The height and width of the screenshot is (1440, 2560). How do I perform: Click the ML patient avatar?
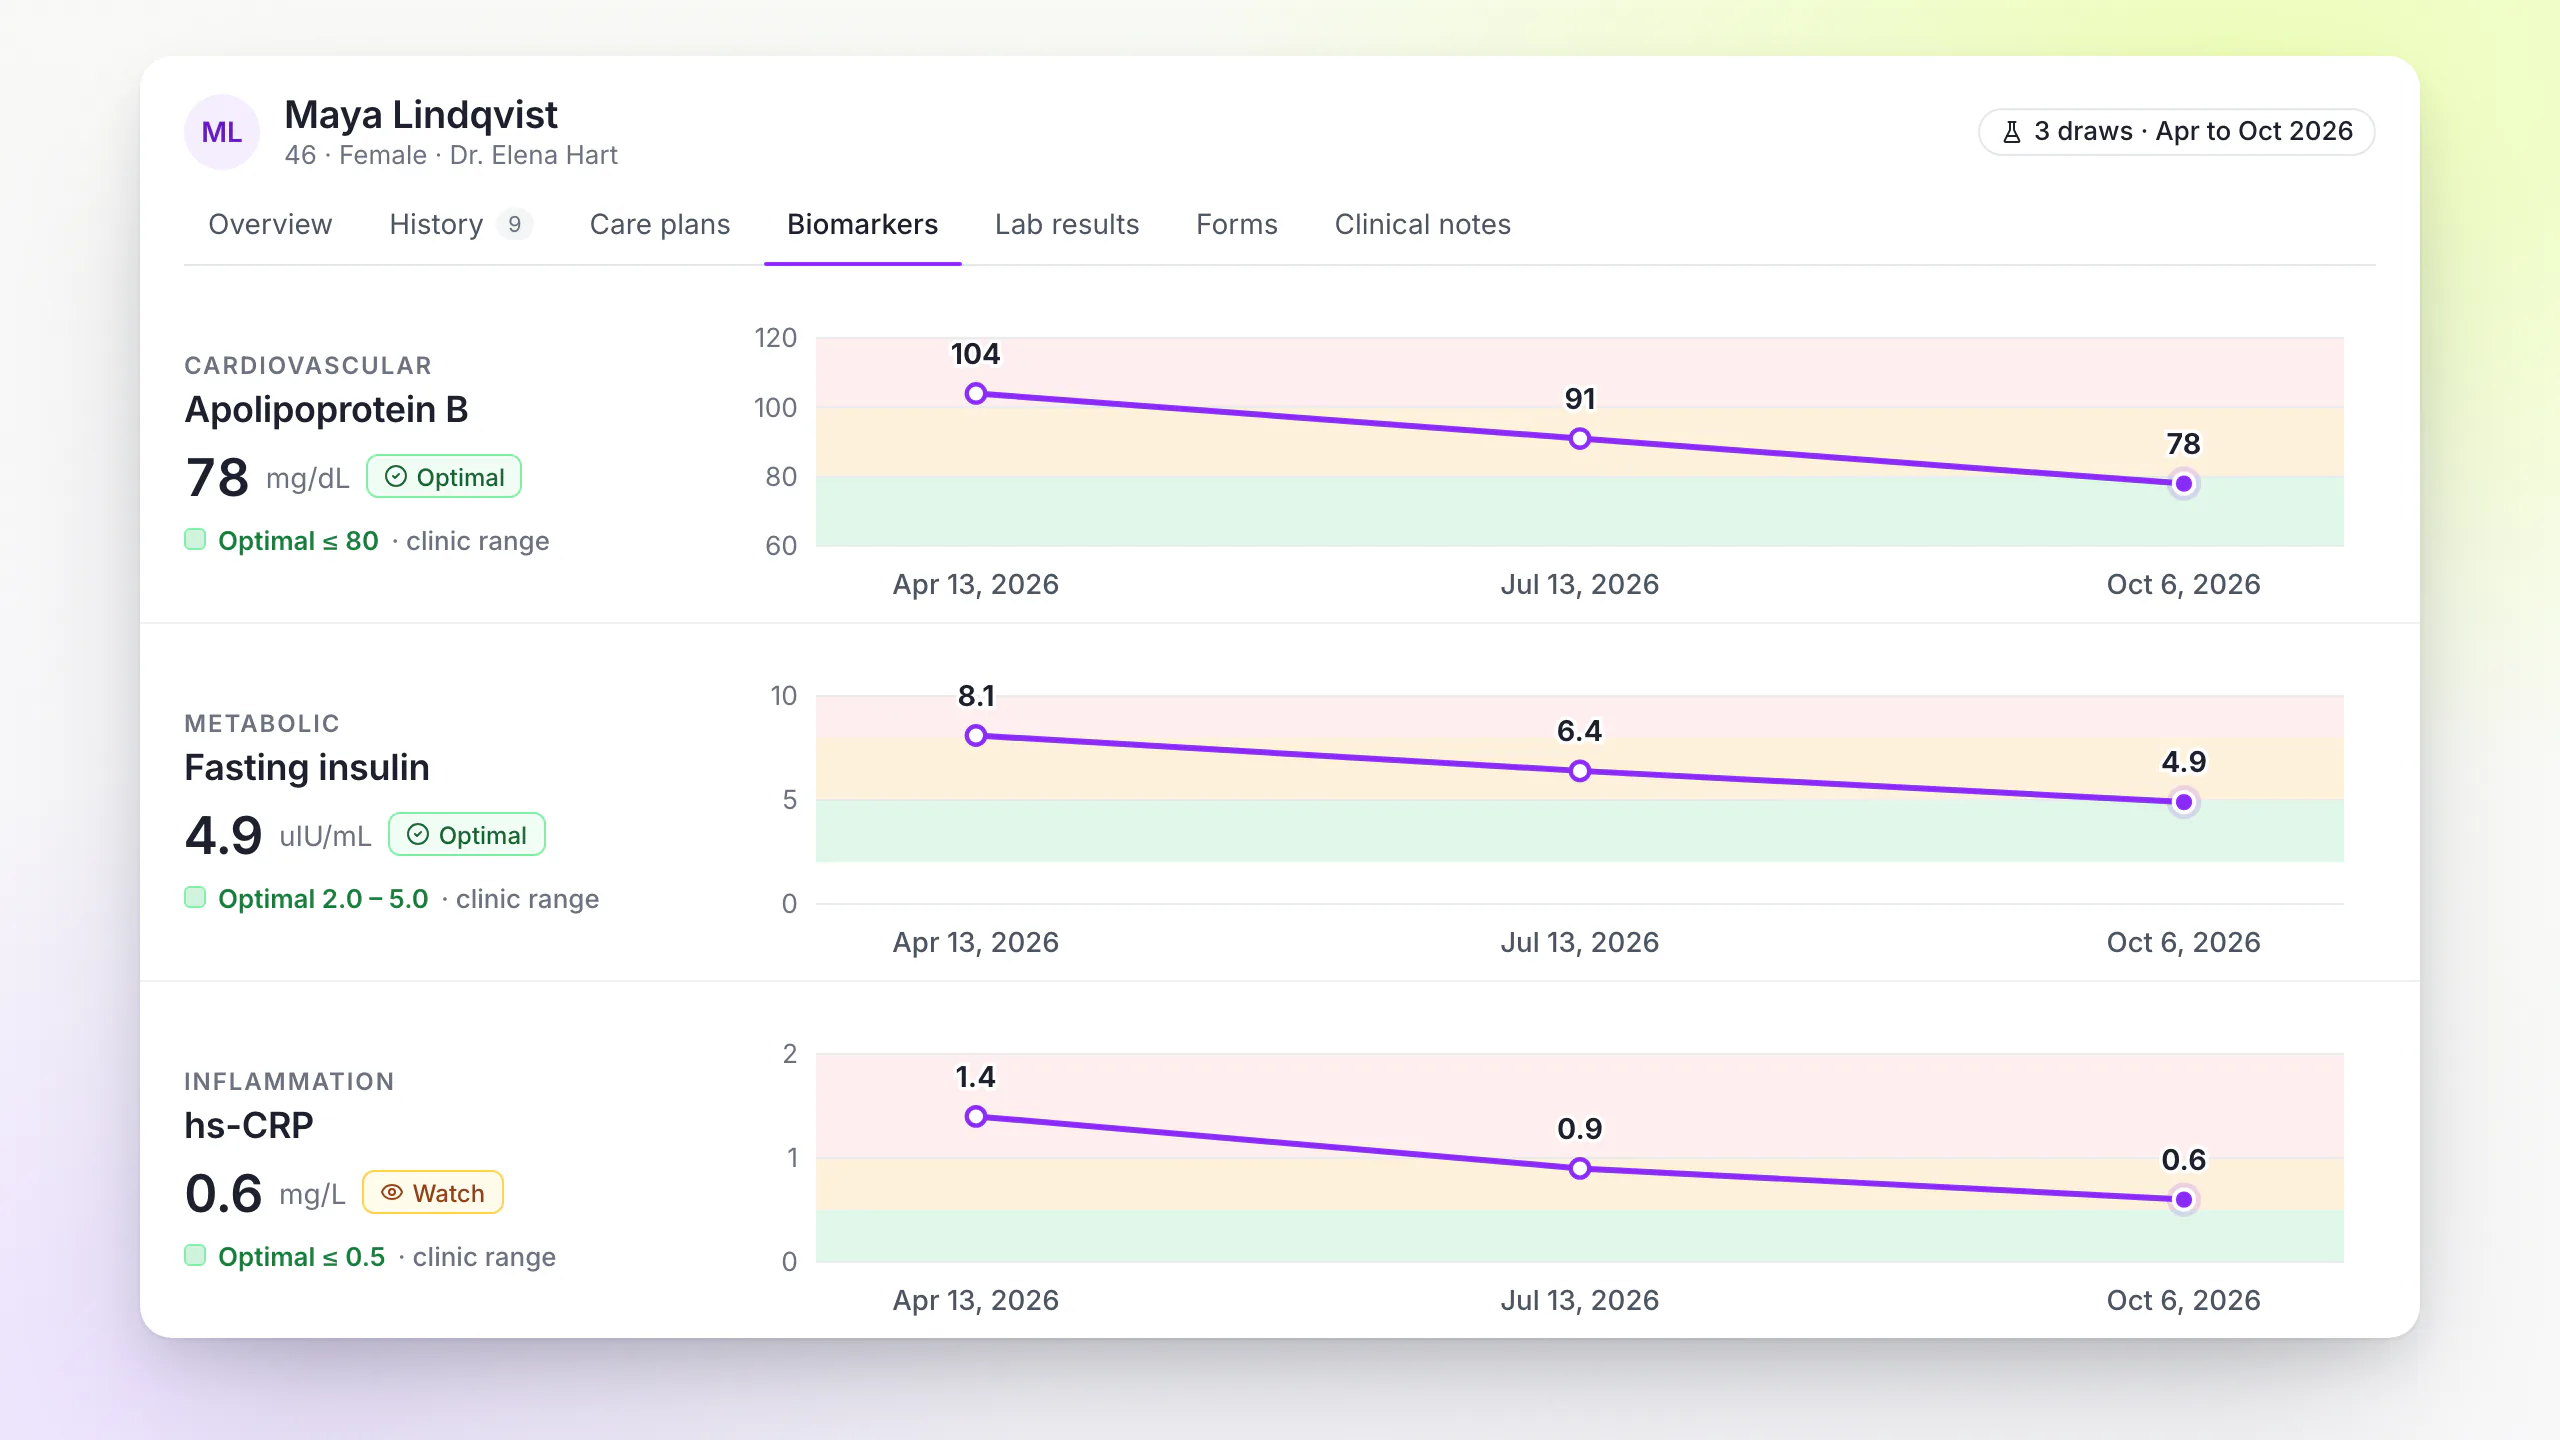(x=222, y=132)
